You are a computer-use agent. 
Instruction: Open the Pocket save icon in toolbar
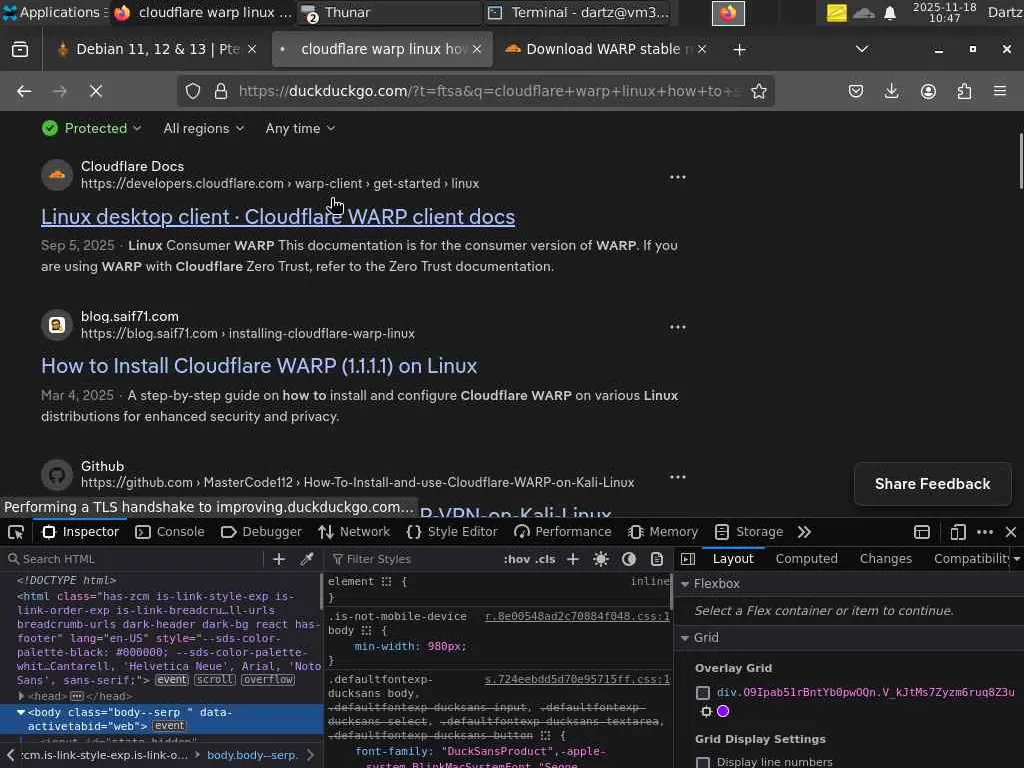coord(856,91)
